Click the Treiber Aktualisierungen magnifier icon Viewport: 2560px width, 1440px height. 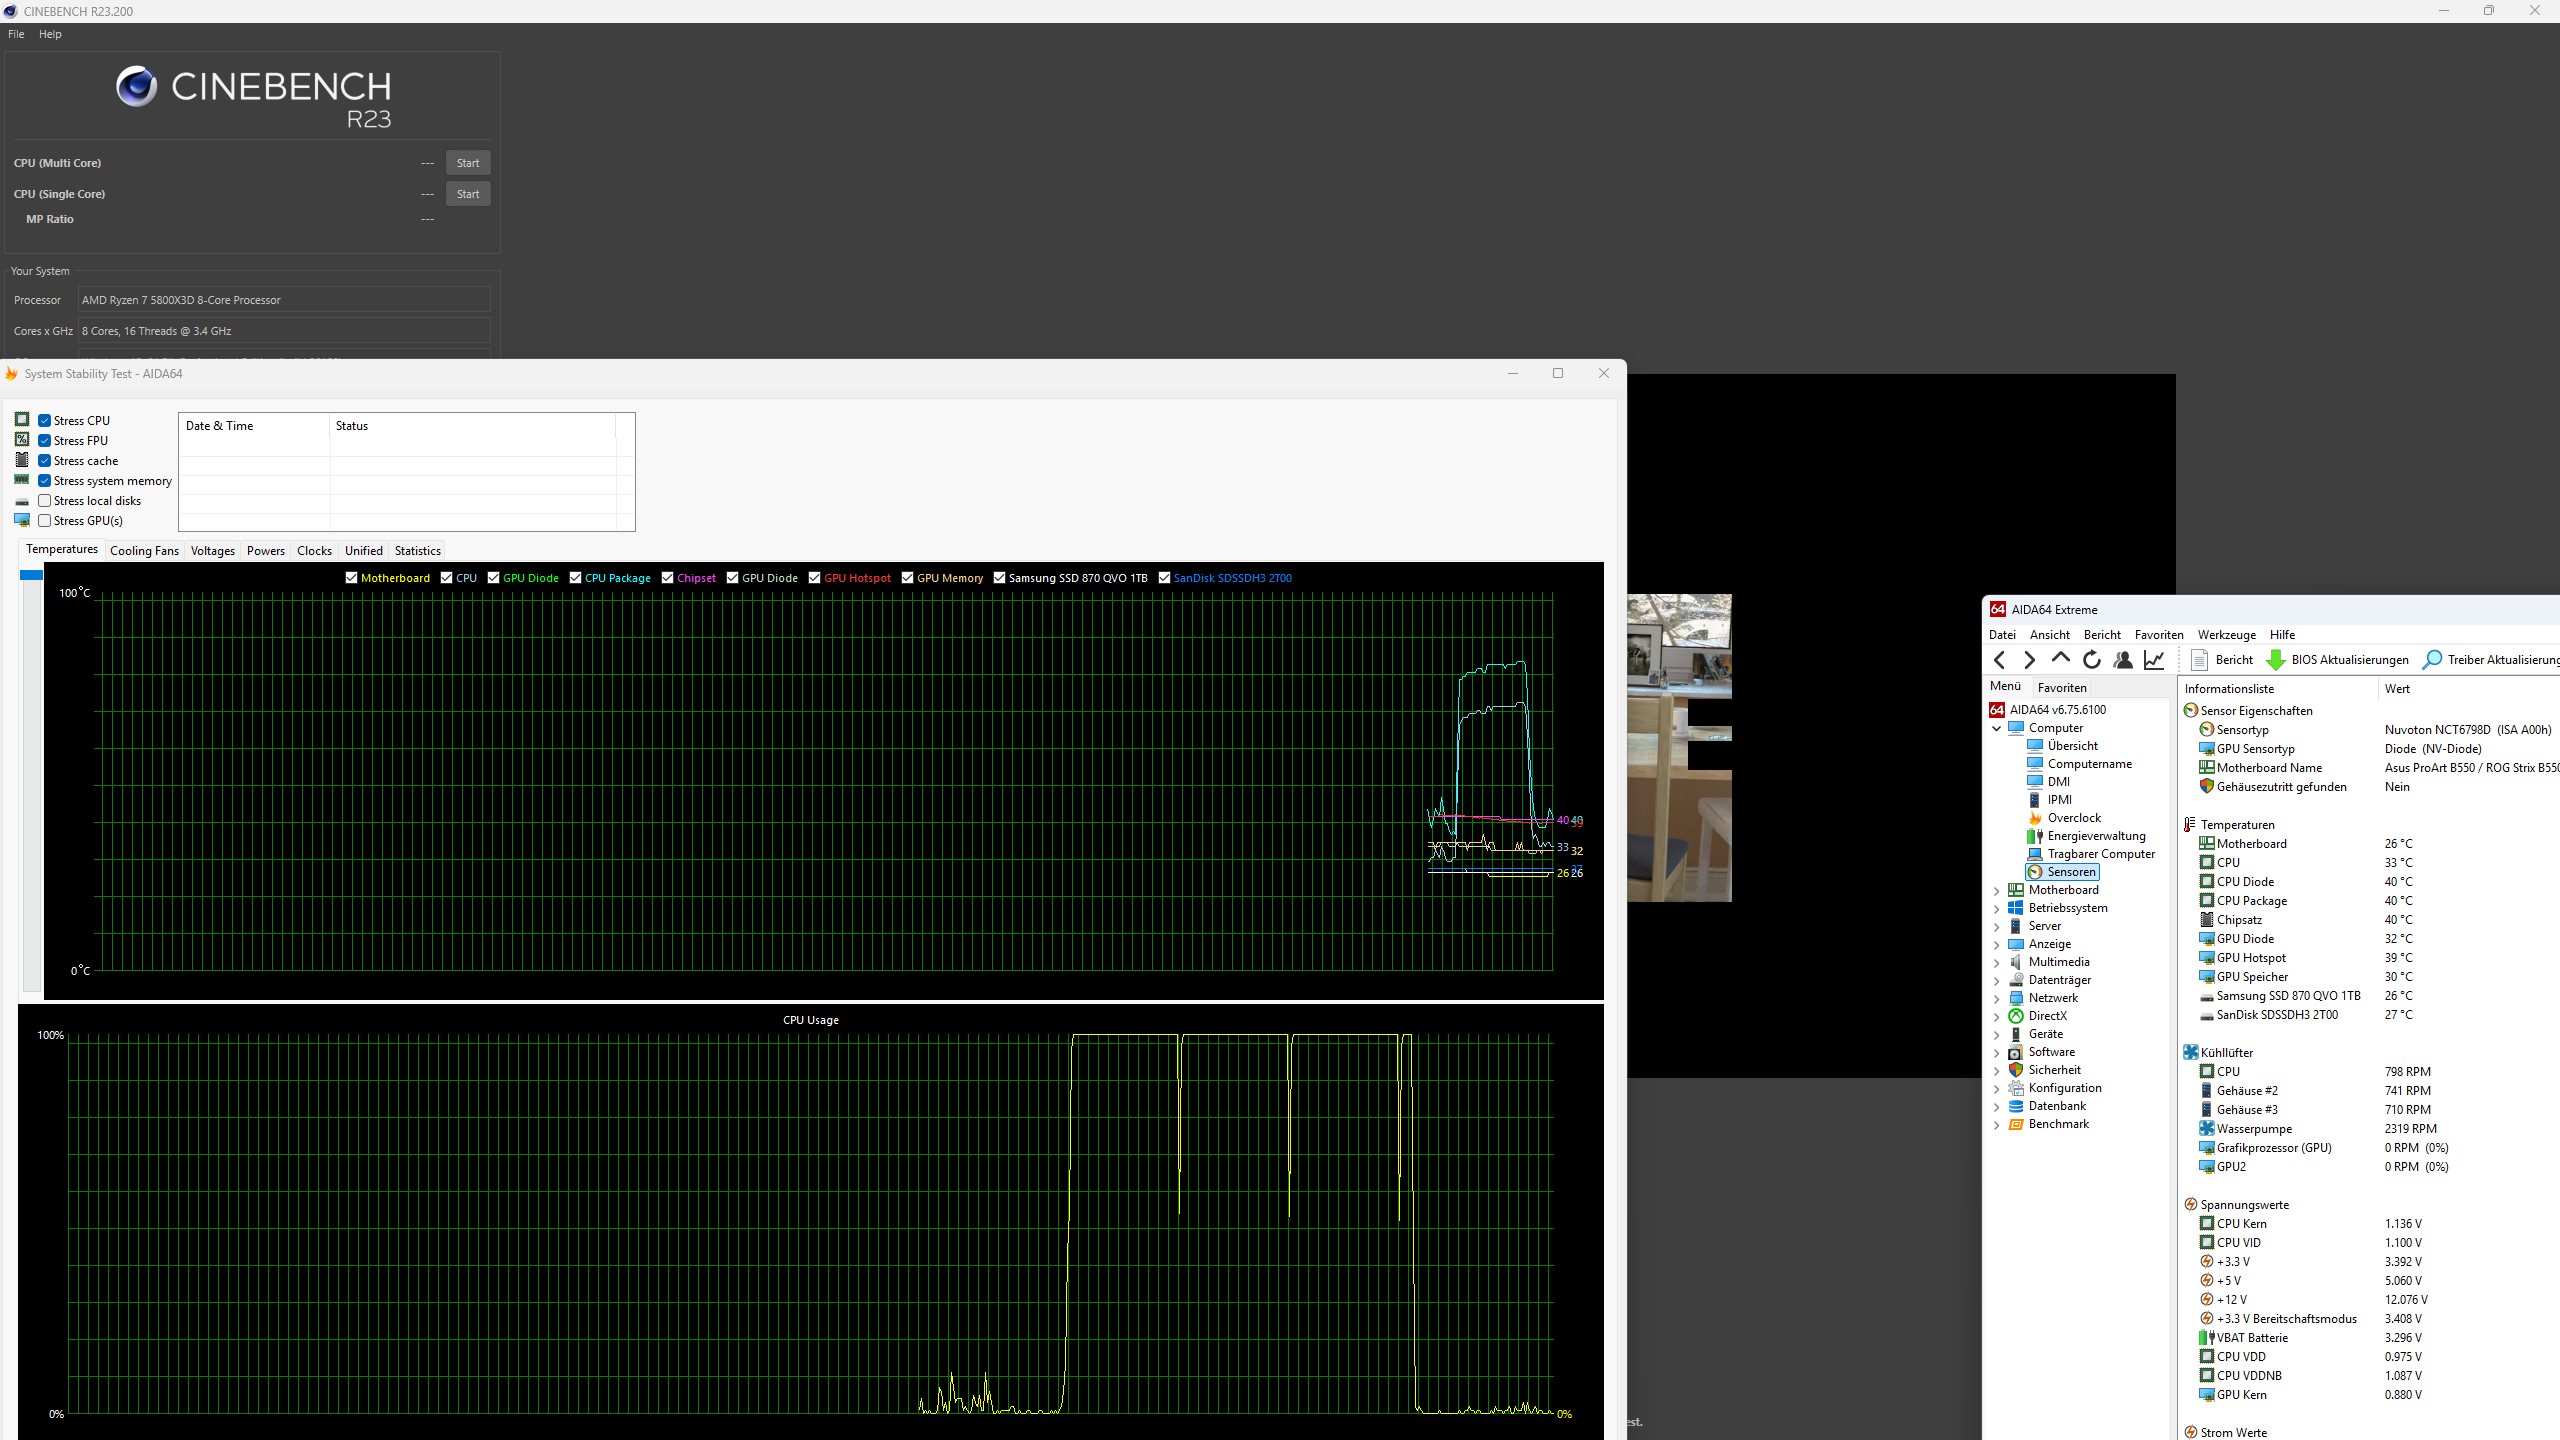tap(2432, 660)
